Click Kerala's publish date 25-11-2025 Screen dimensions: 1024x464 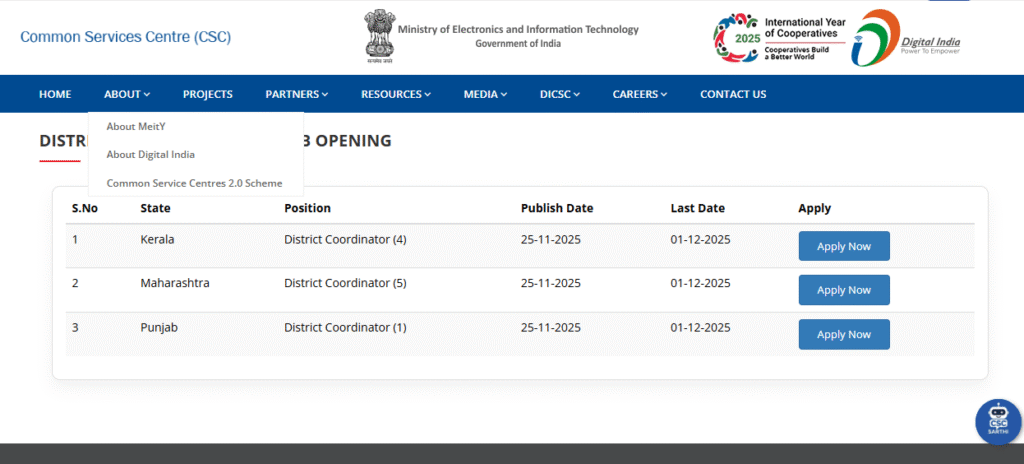551,240
